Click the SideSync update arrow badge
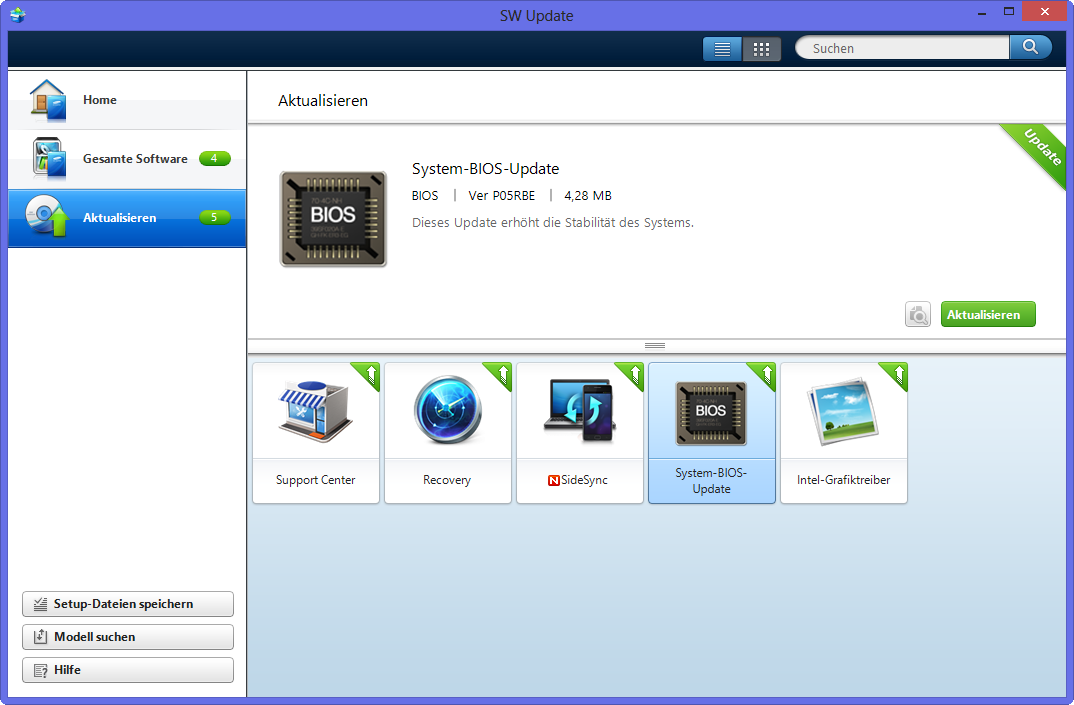The image size is (1074, 705). 633,374
